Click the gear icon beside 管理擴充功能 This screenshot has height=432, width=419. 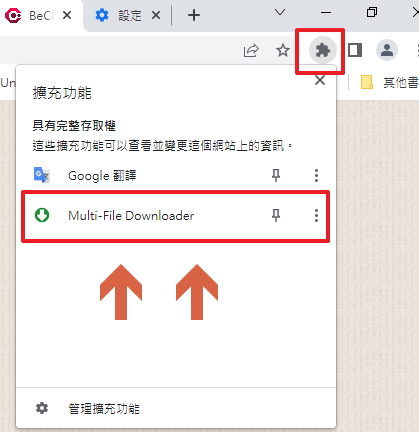42,408
